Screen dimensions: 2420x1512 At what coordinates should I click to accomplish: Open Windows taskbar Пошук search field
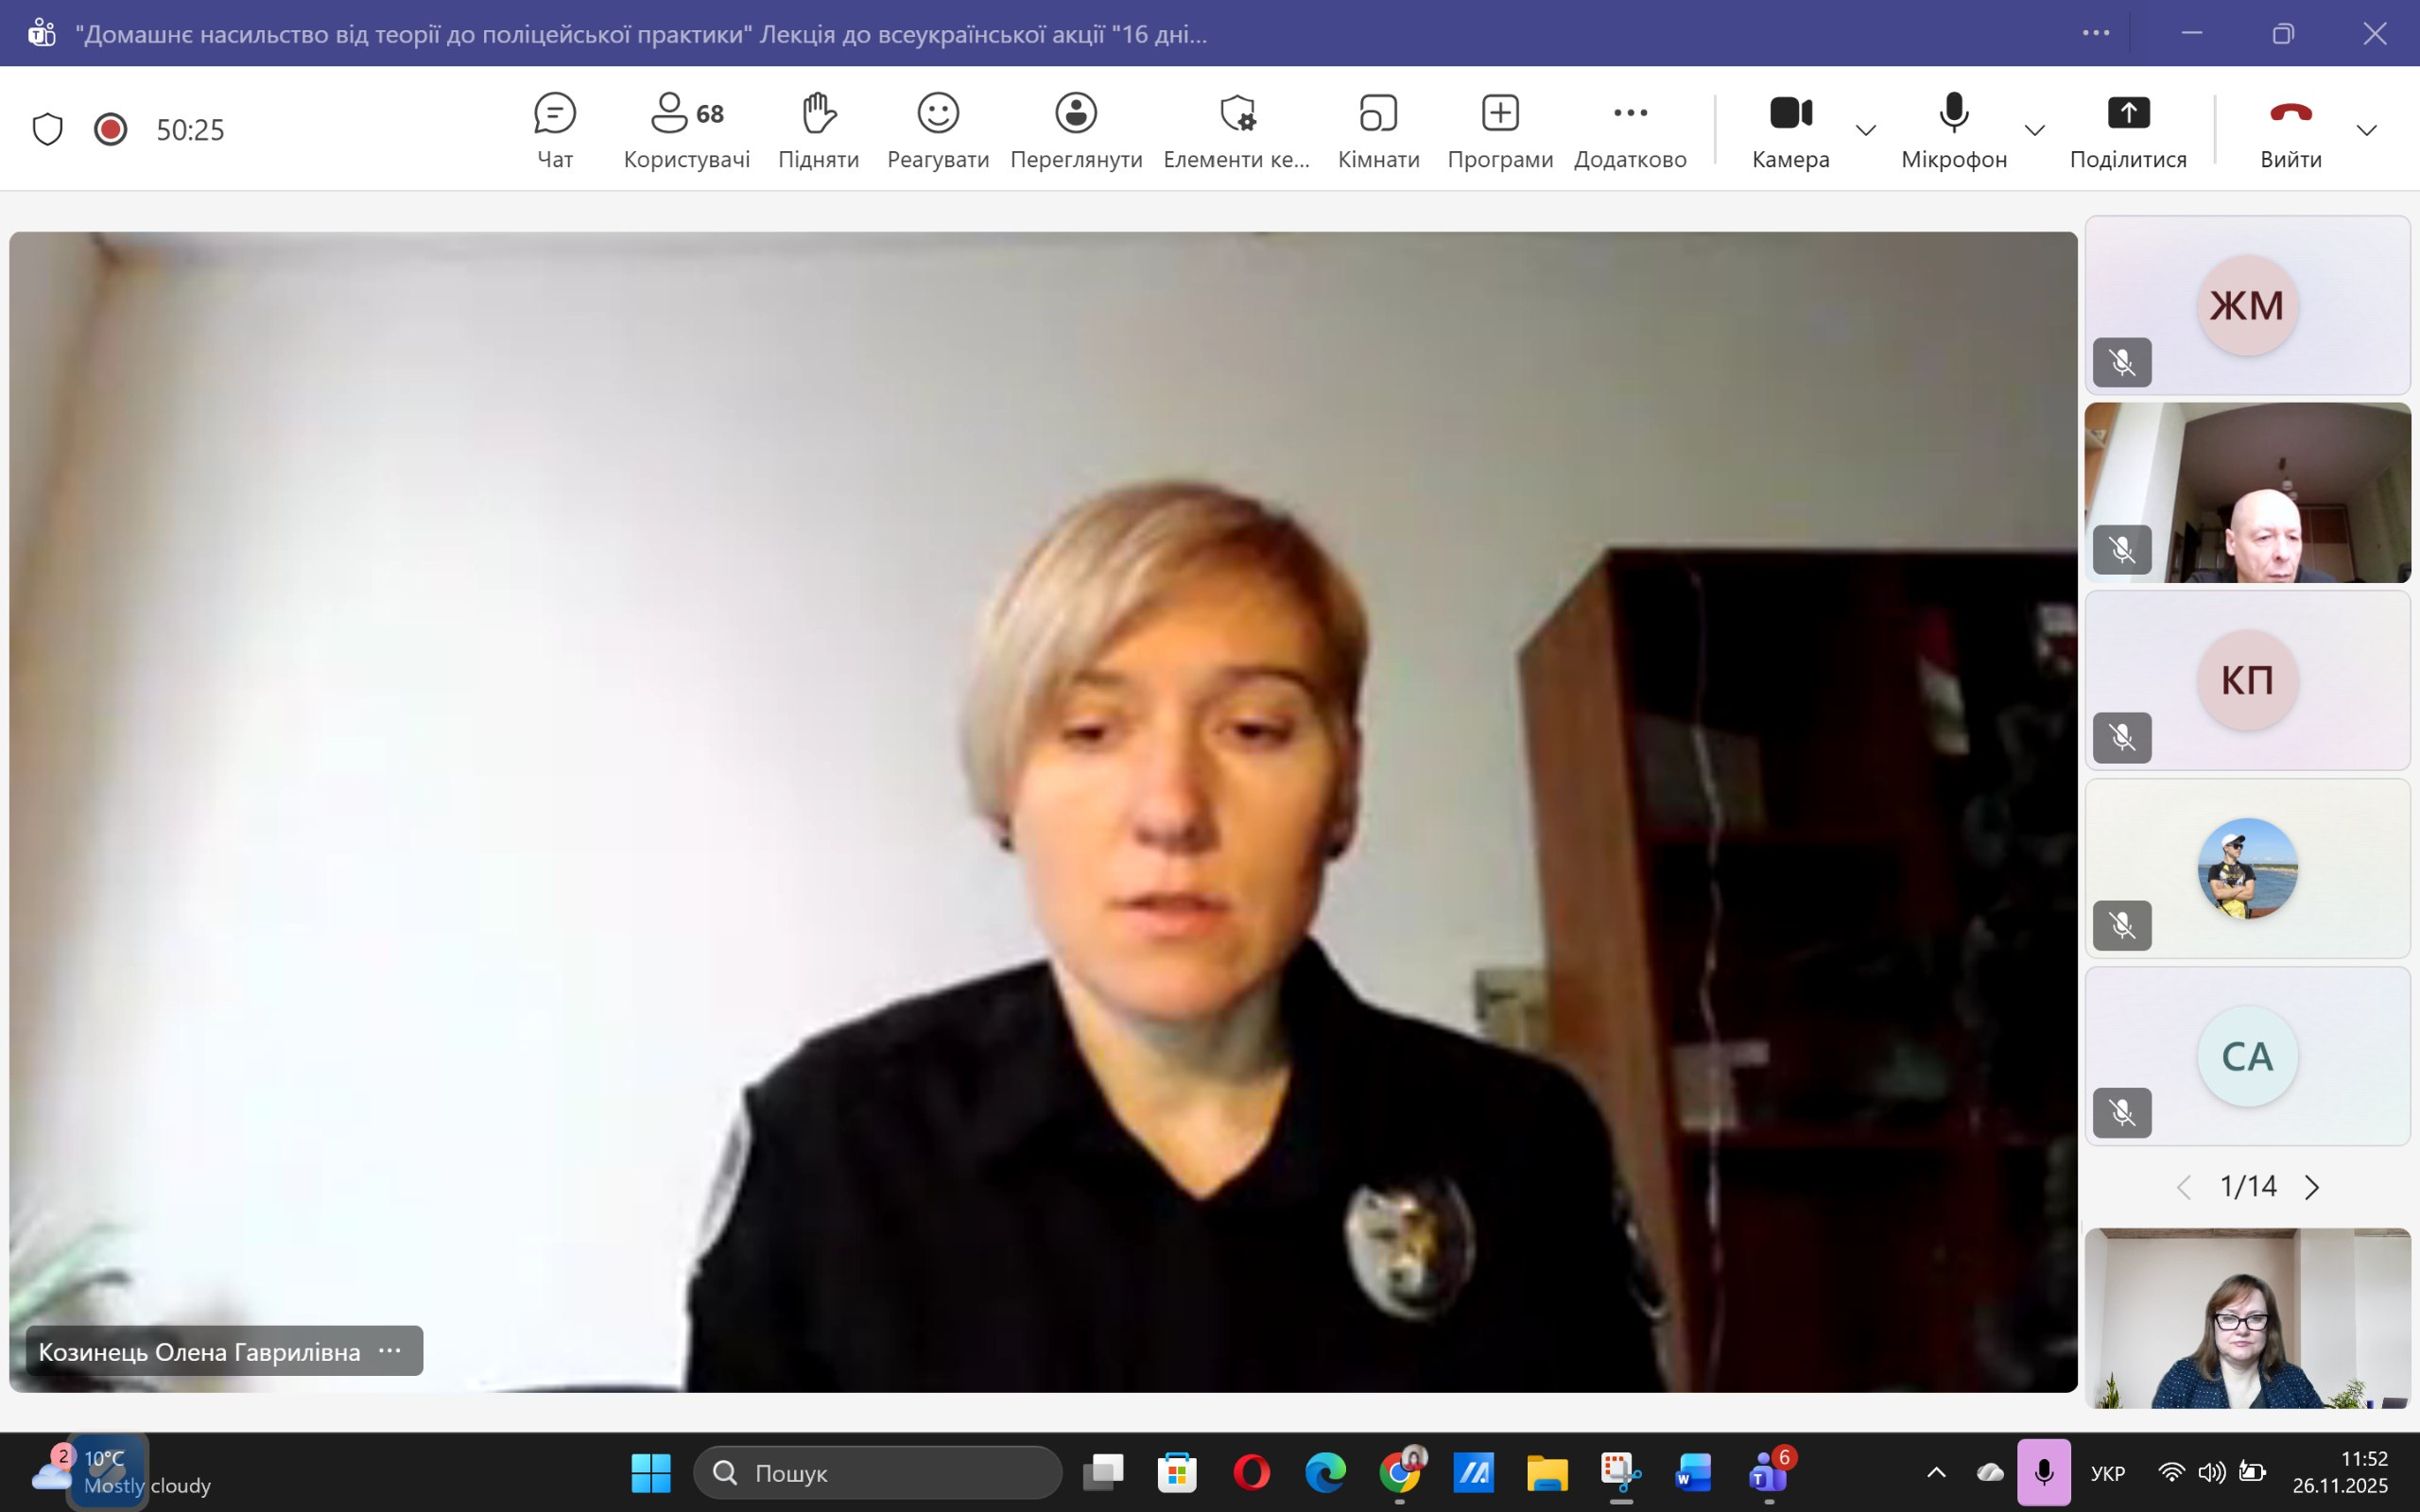(877, 1473)
